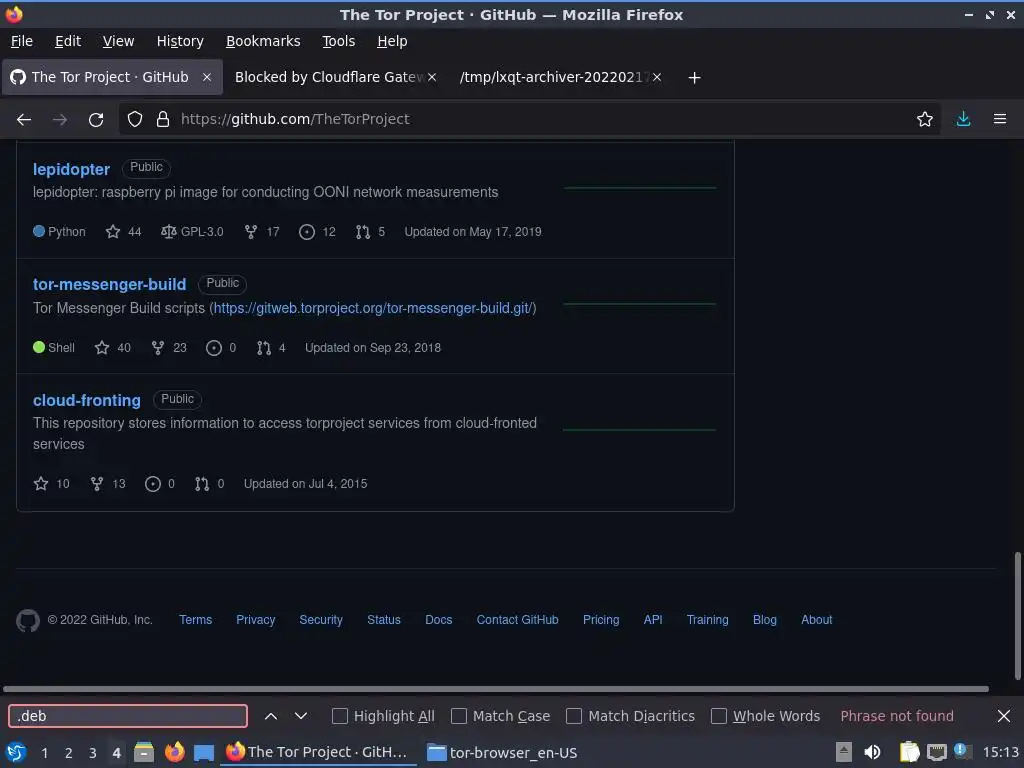Click cloud-fronting stars count 10

(x=51, y=484)
